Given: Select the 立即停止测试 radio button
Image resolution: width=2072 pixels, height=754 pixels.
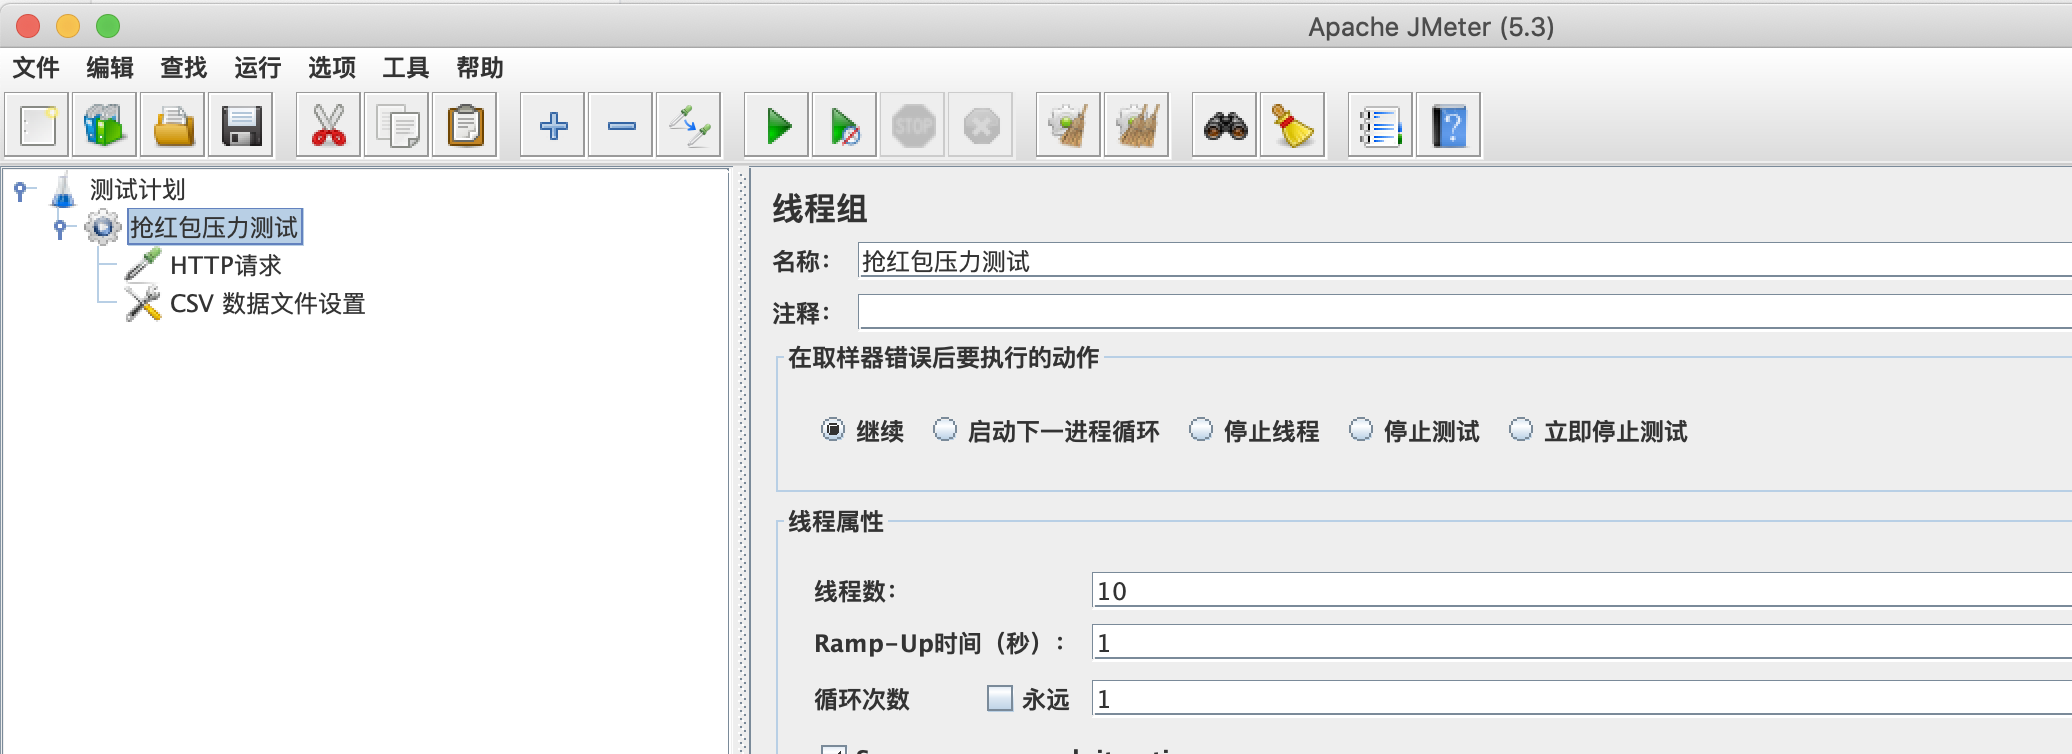Looking at the screenshot, I should pyautogui.click(x=1521, y=430).
